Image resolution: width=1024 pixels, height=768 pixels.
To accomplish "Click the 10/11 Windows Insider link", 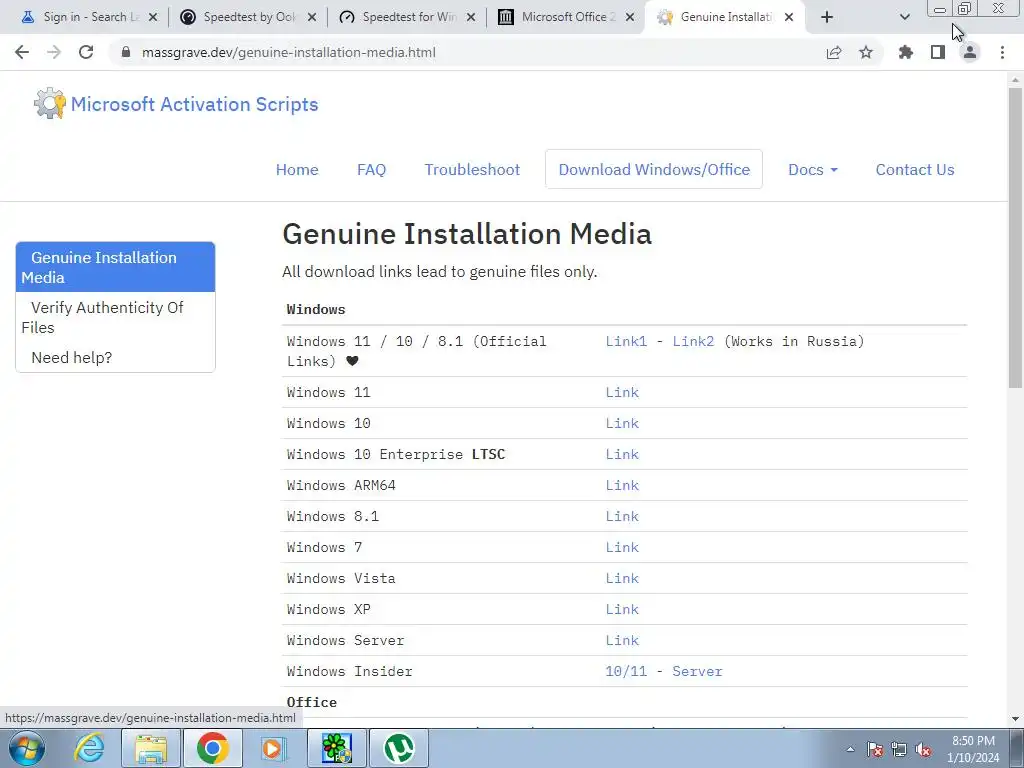I will tap(626, 671).
